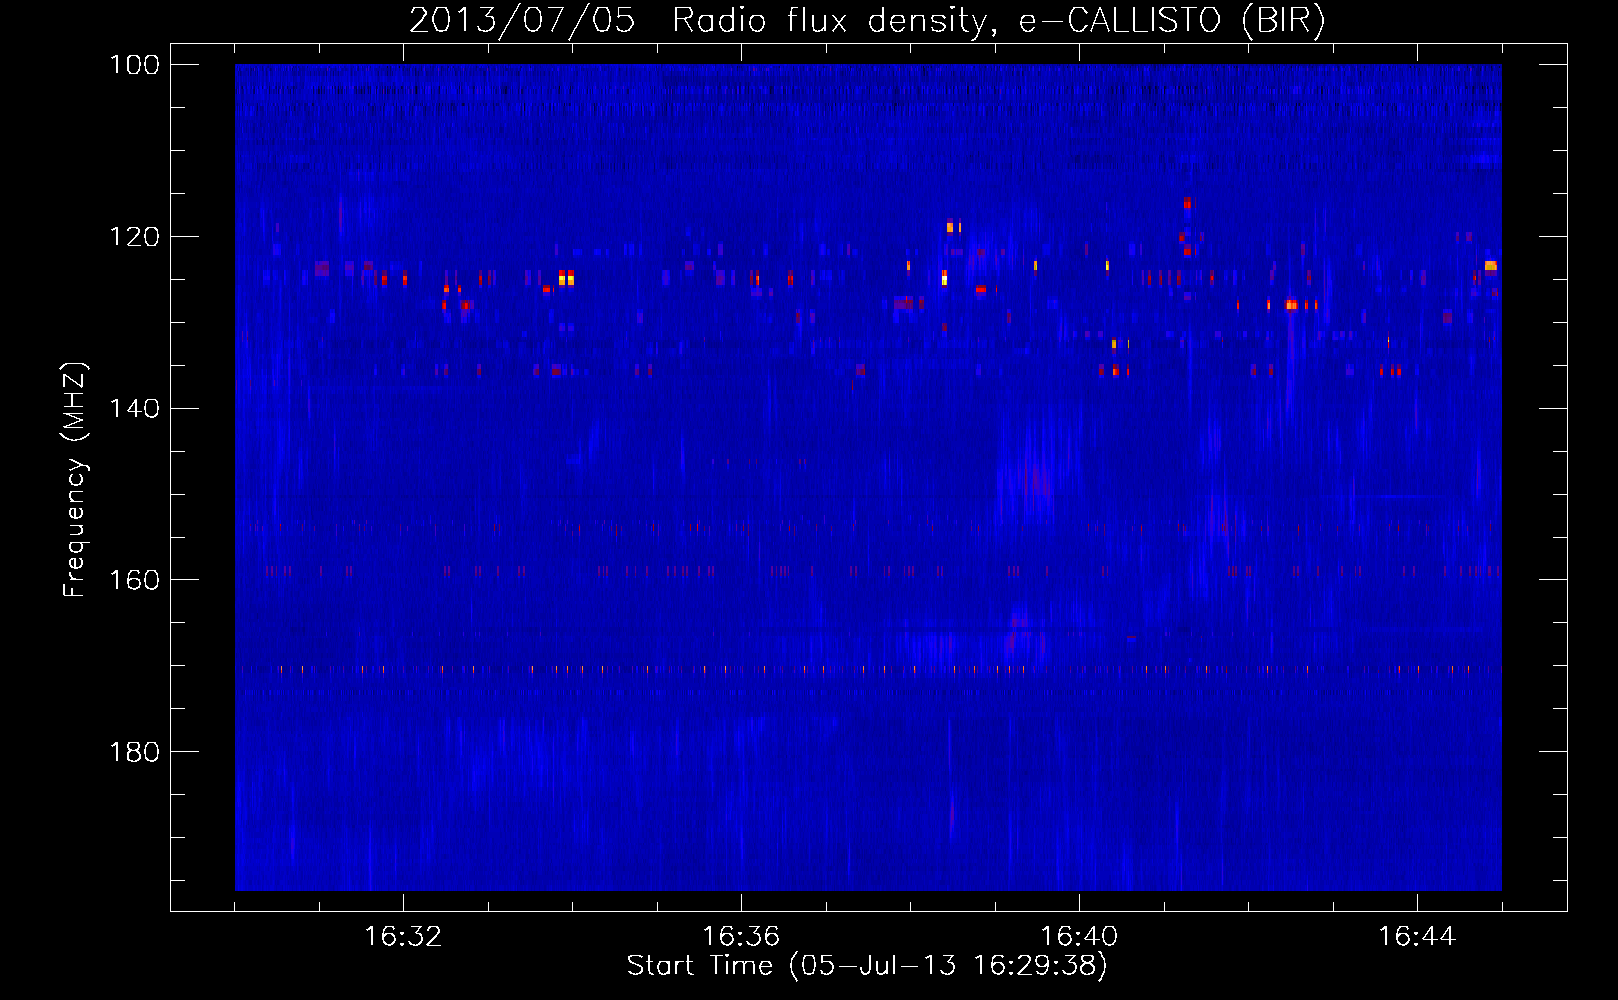Select the 16:44 time tick label
The width and height of the screenshot is (1618, 1000).
click(1417, 937)
